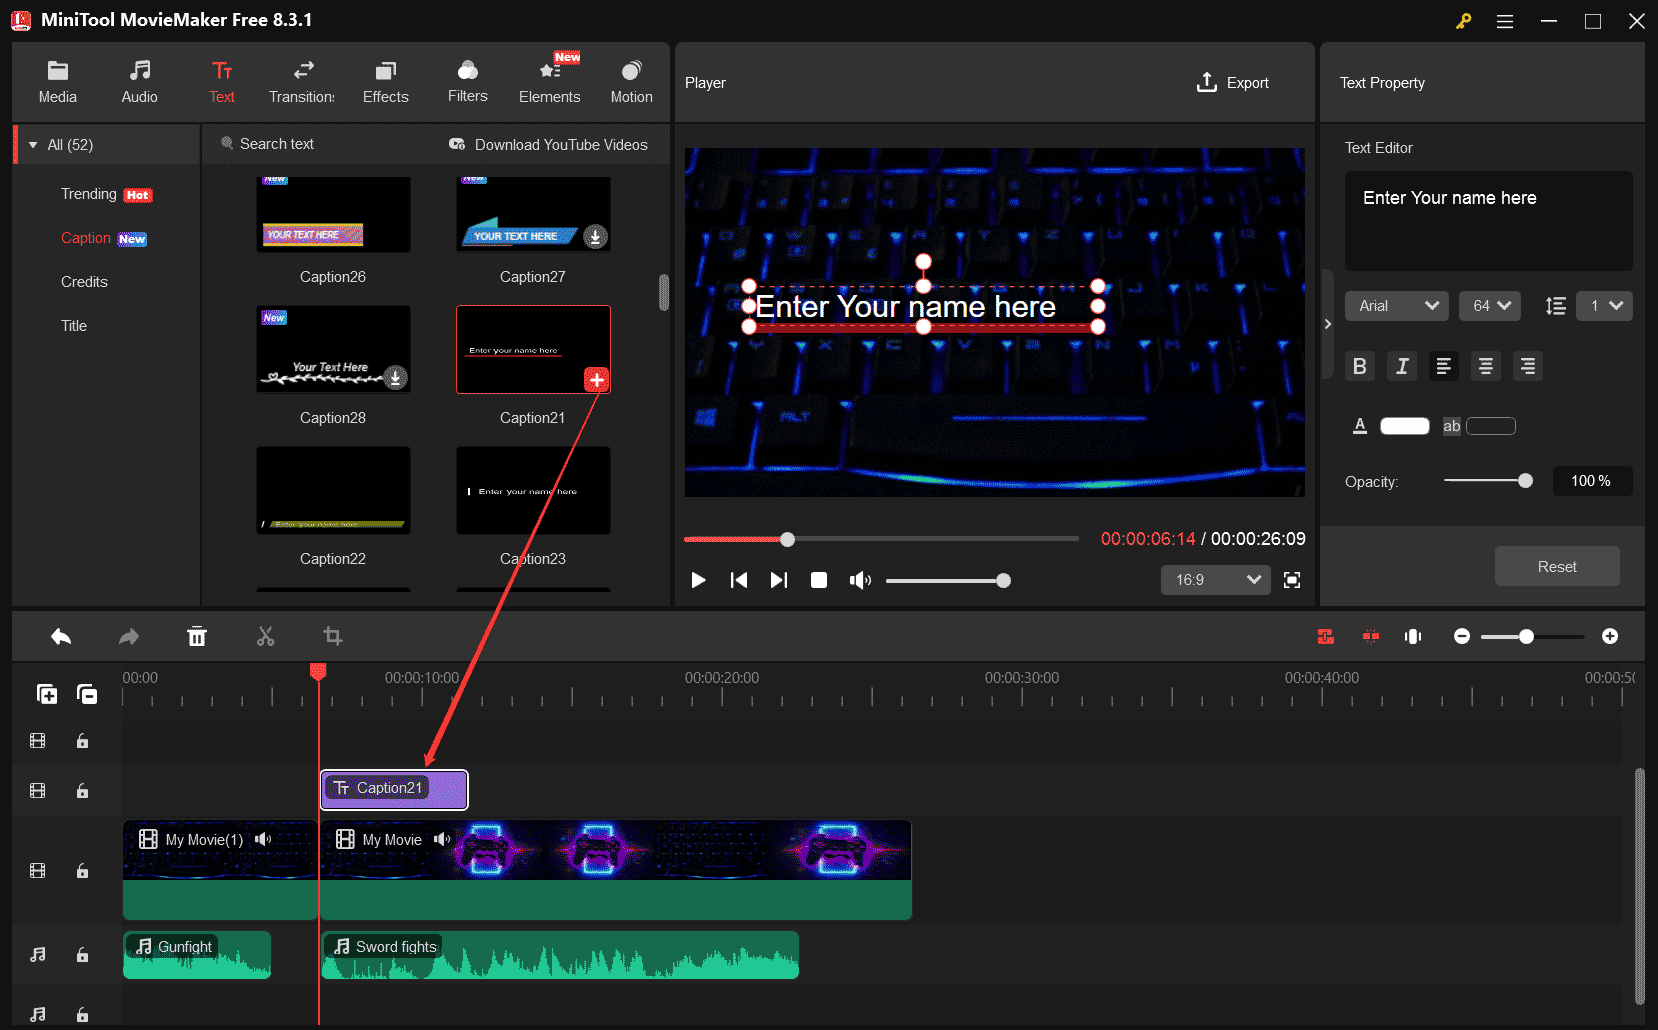Select the Split (scissors) tool
Viewport: 1658px width, 1030px height.
[265, 636]
